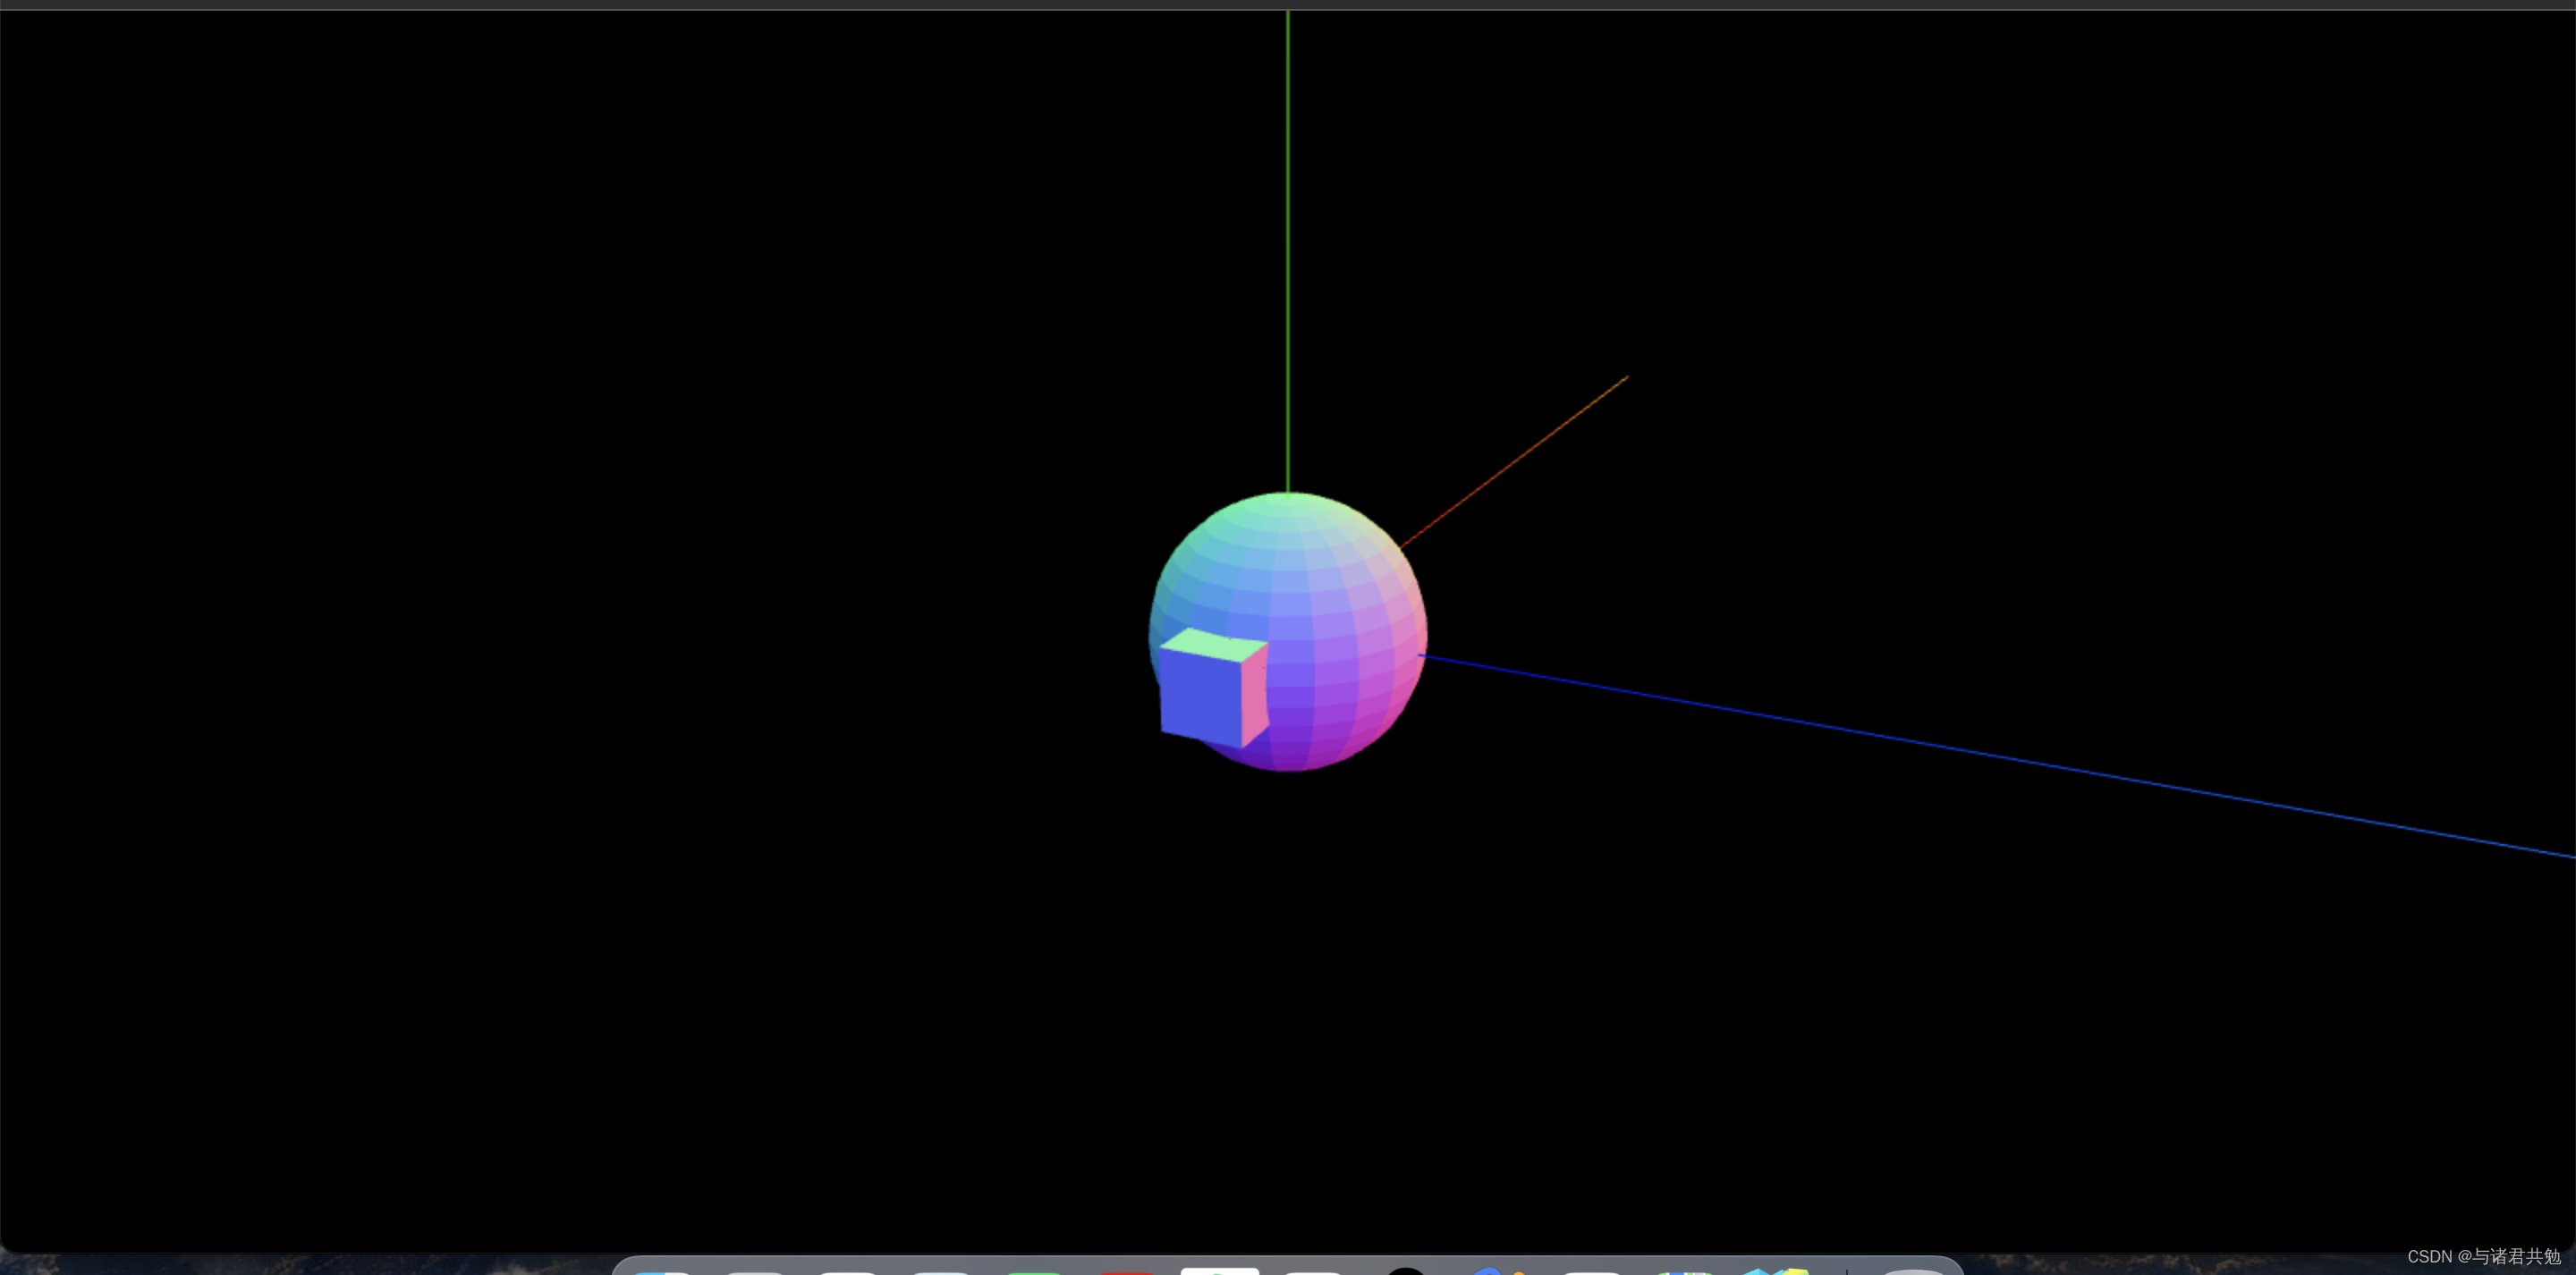This screenshot has width=2576, height=1275.
Task: Click the pink right side face of the cube
Action: tap(1254, 697)
